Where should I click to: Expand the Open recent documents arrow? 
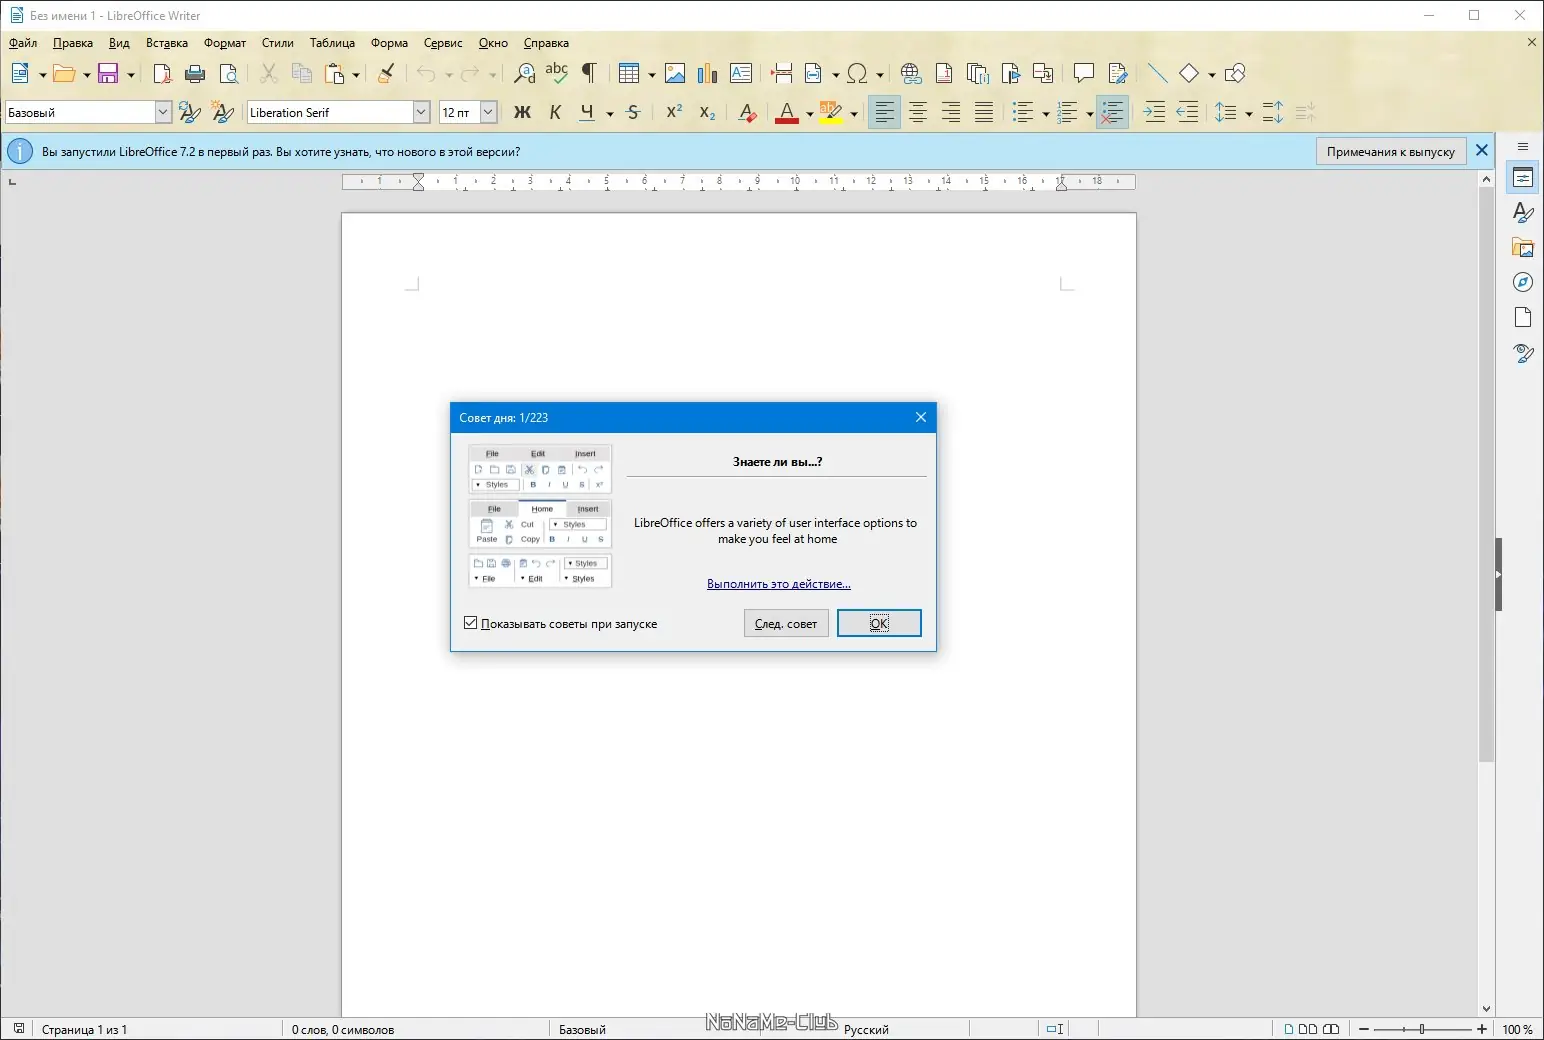coord(87,74)
